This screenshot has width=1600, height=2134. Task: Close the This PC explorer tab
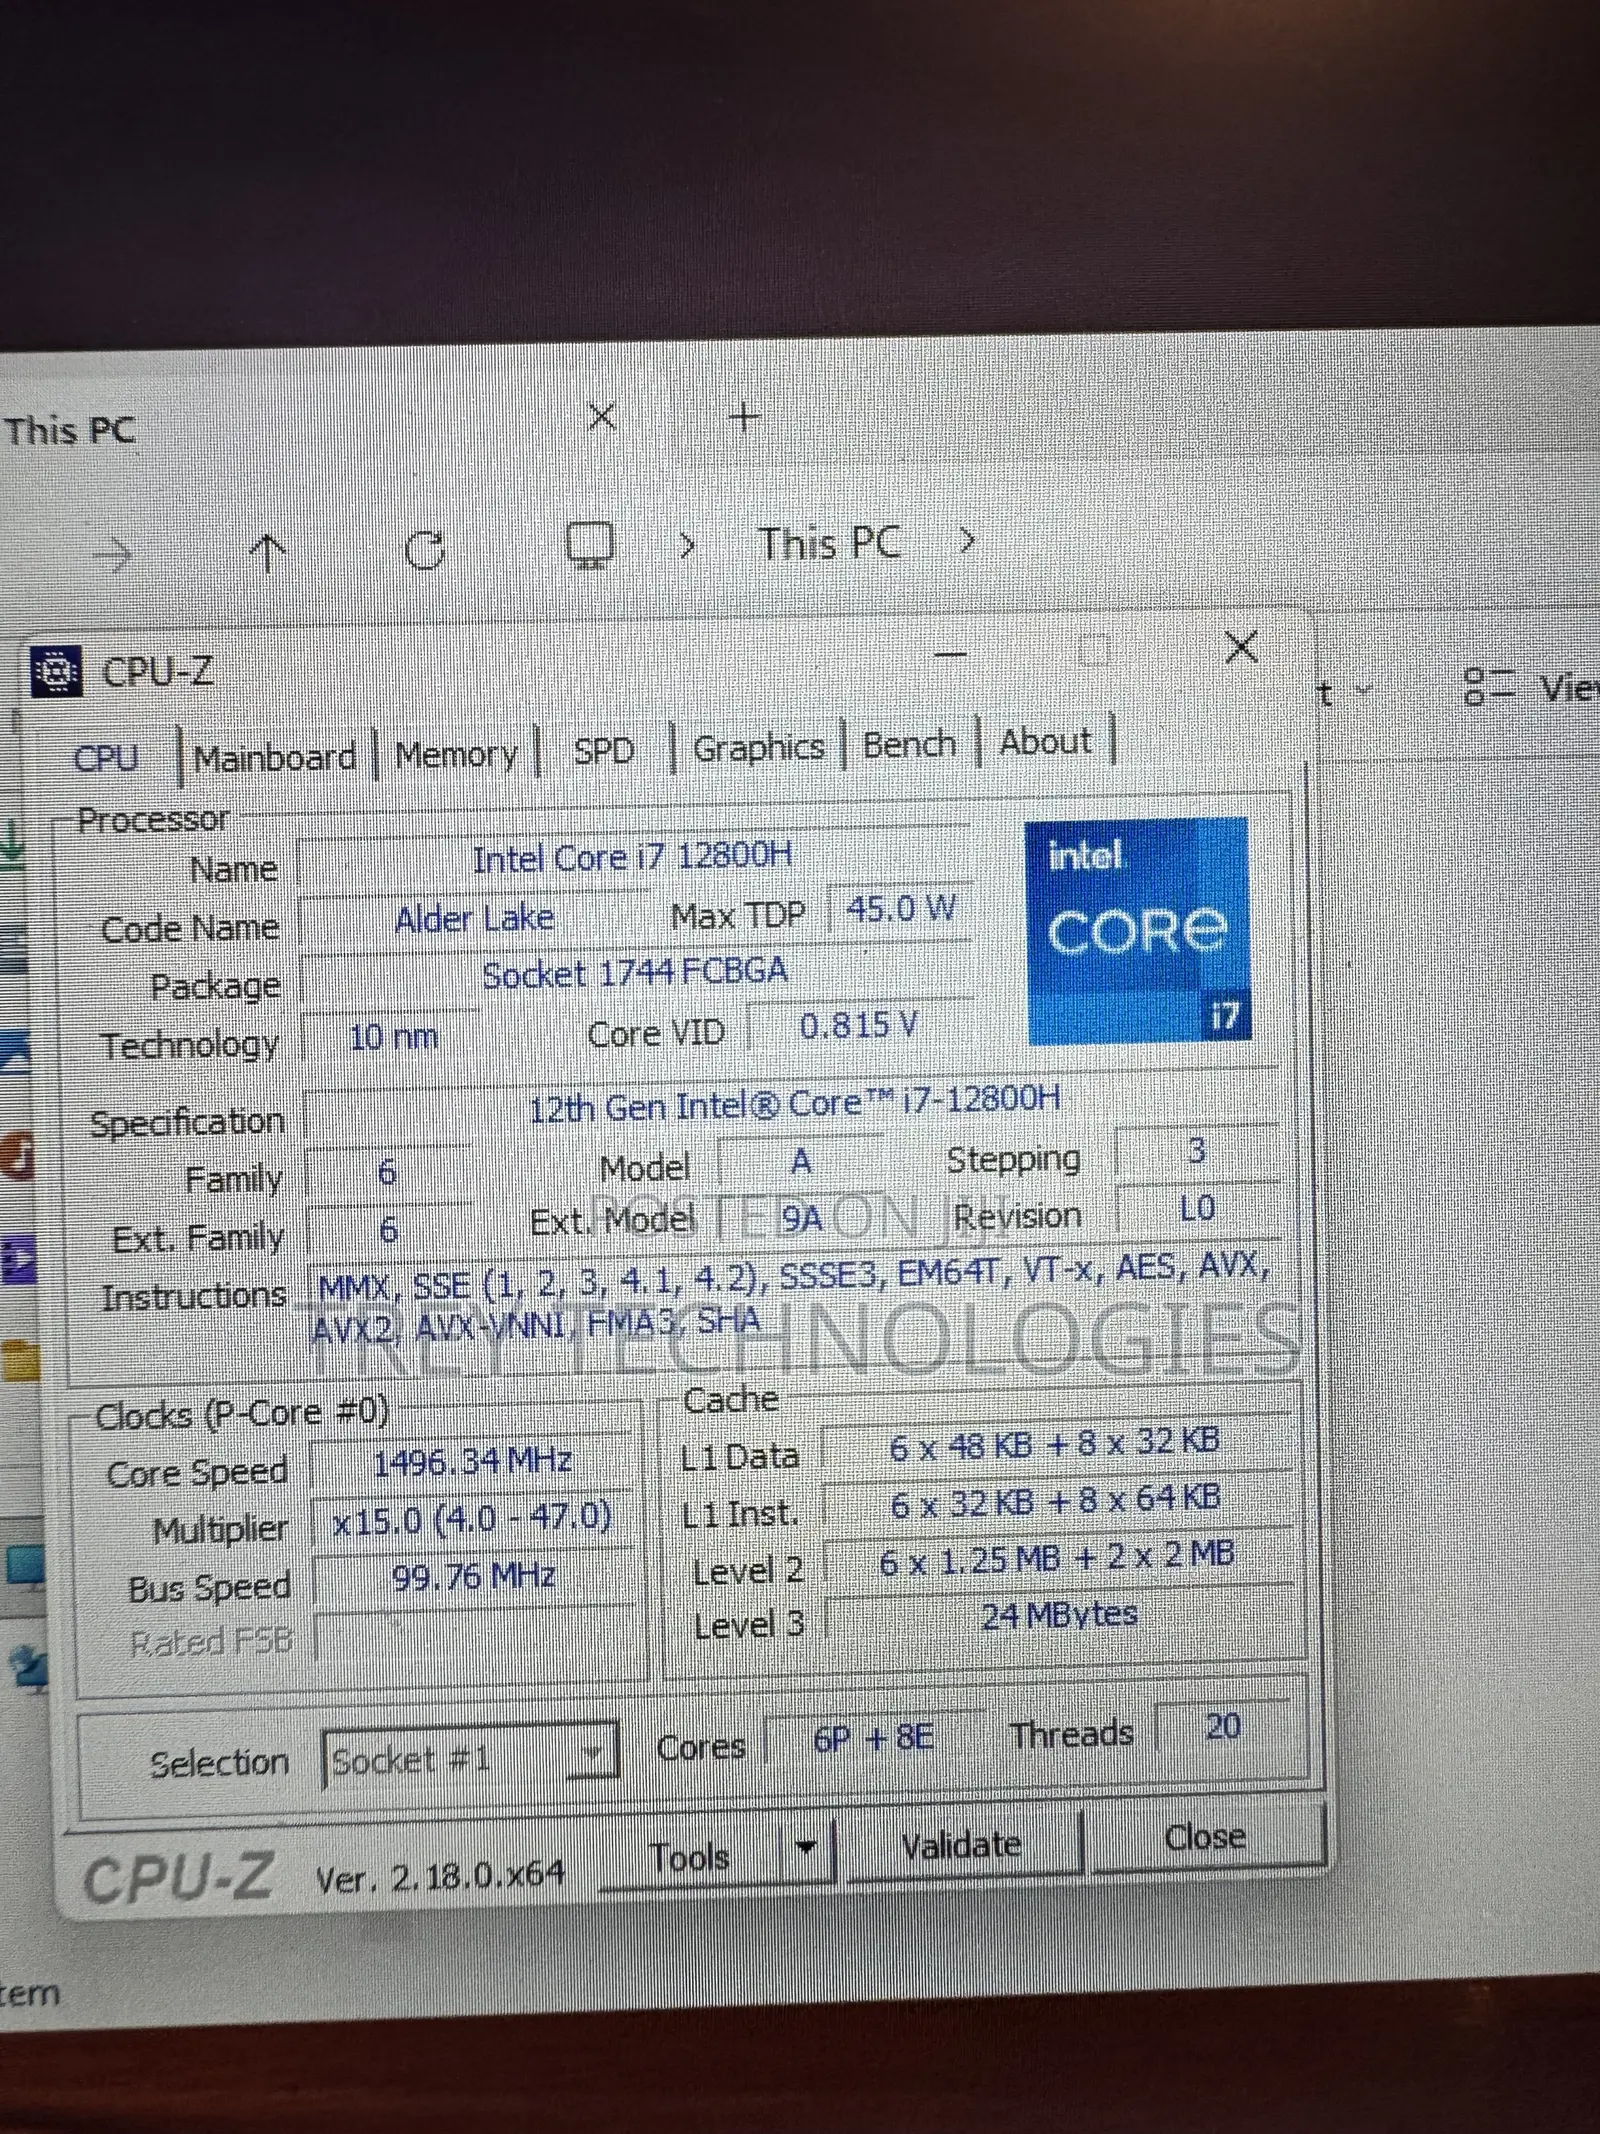(x=602, y=416)
